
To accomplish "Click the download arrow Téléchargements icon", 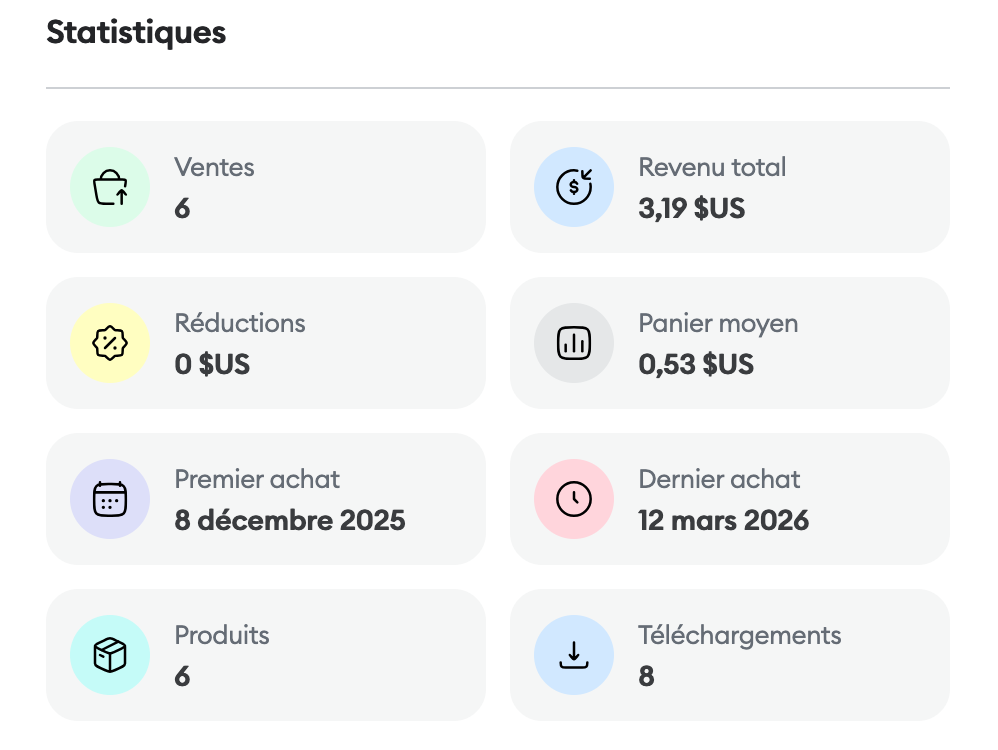I will [x=574, y=655].
